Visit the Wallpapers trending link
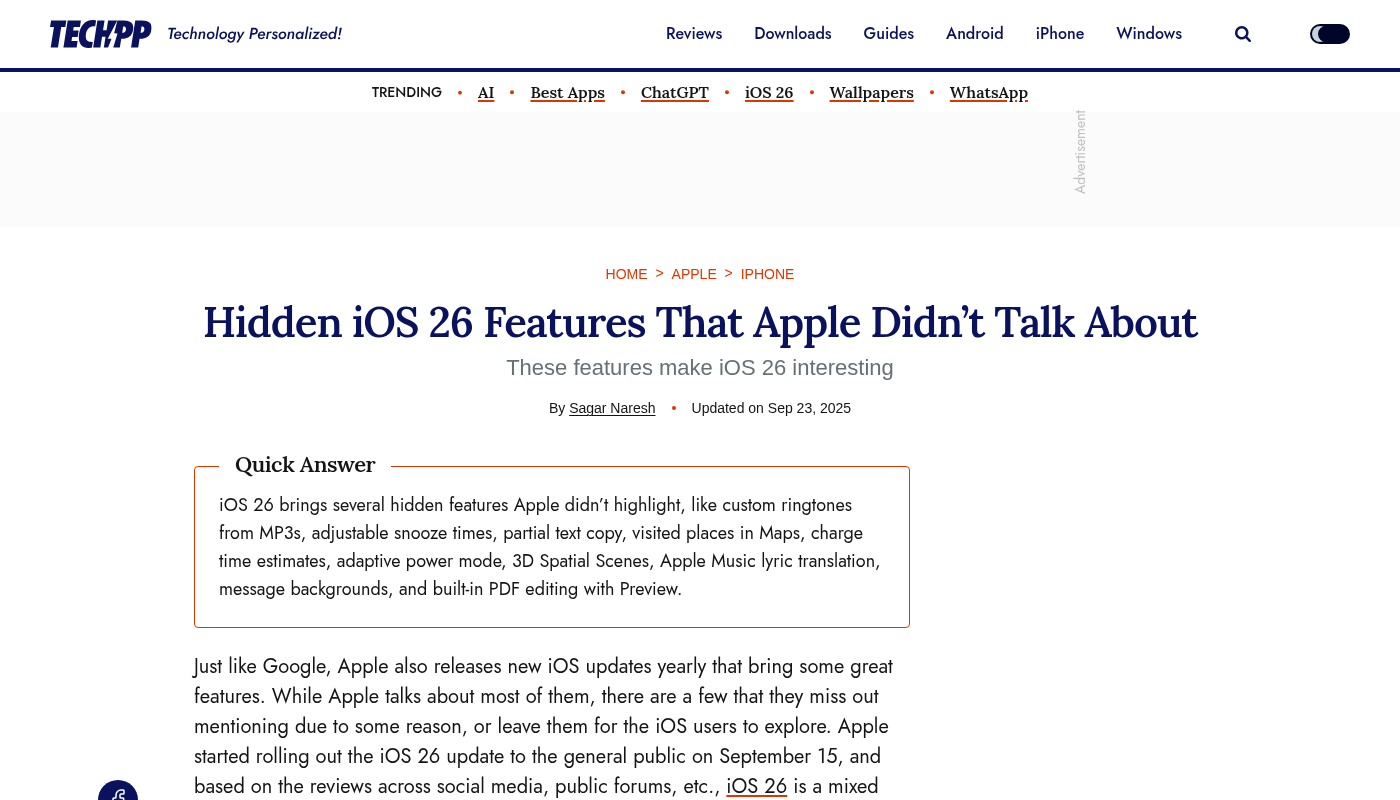 click(871, 93)
